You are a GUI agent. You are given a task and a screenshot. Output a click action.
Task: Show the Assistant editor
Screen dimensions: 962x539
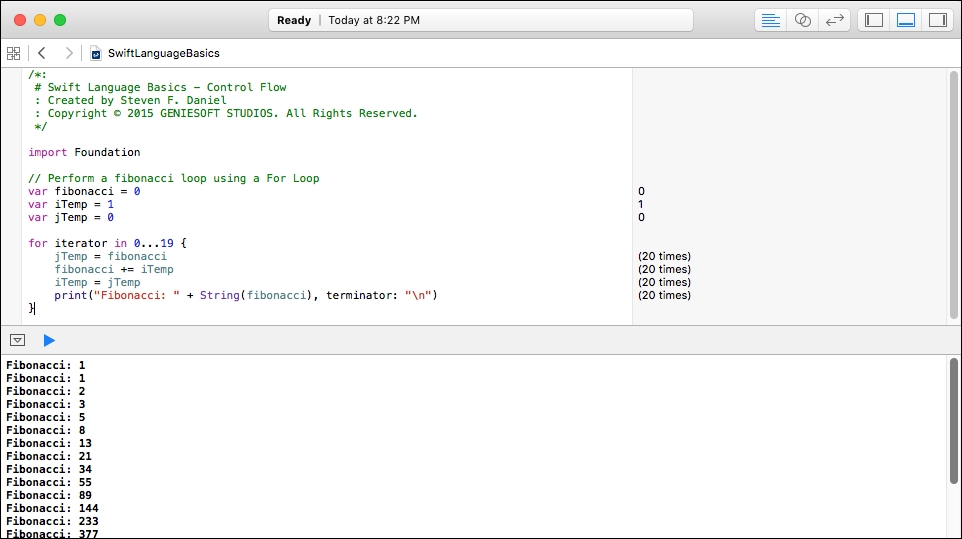802,20
